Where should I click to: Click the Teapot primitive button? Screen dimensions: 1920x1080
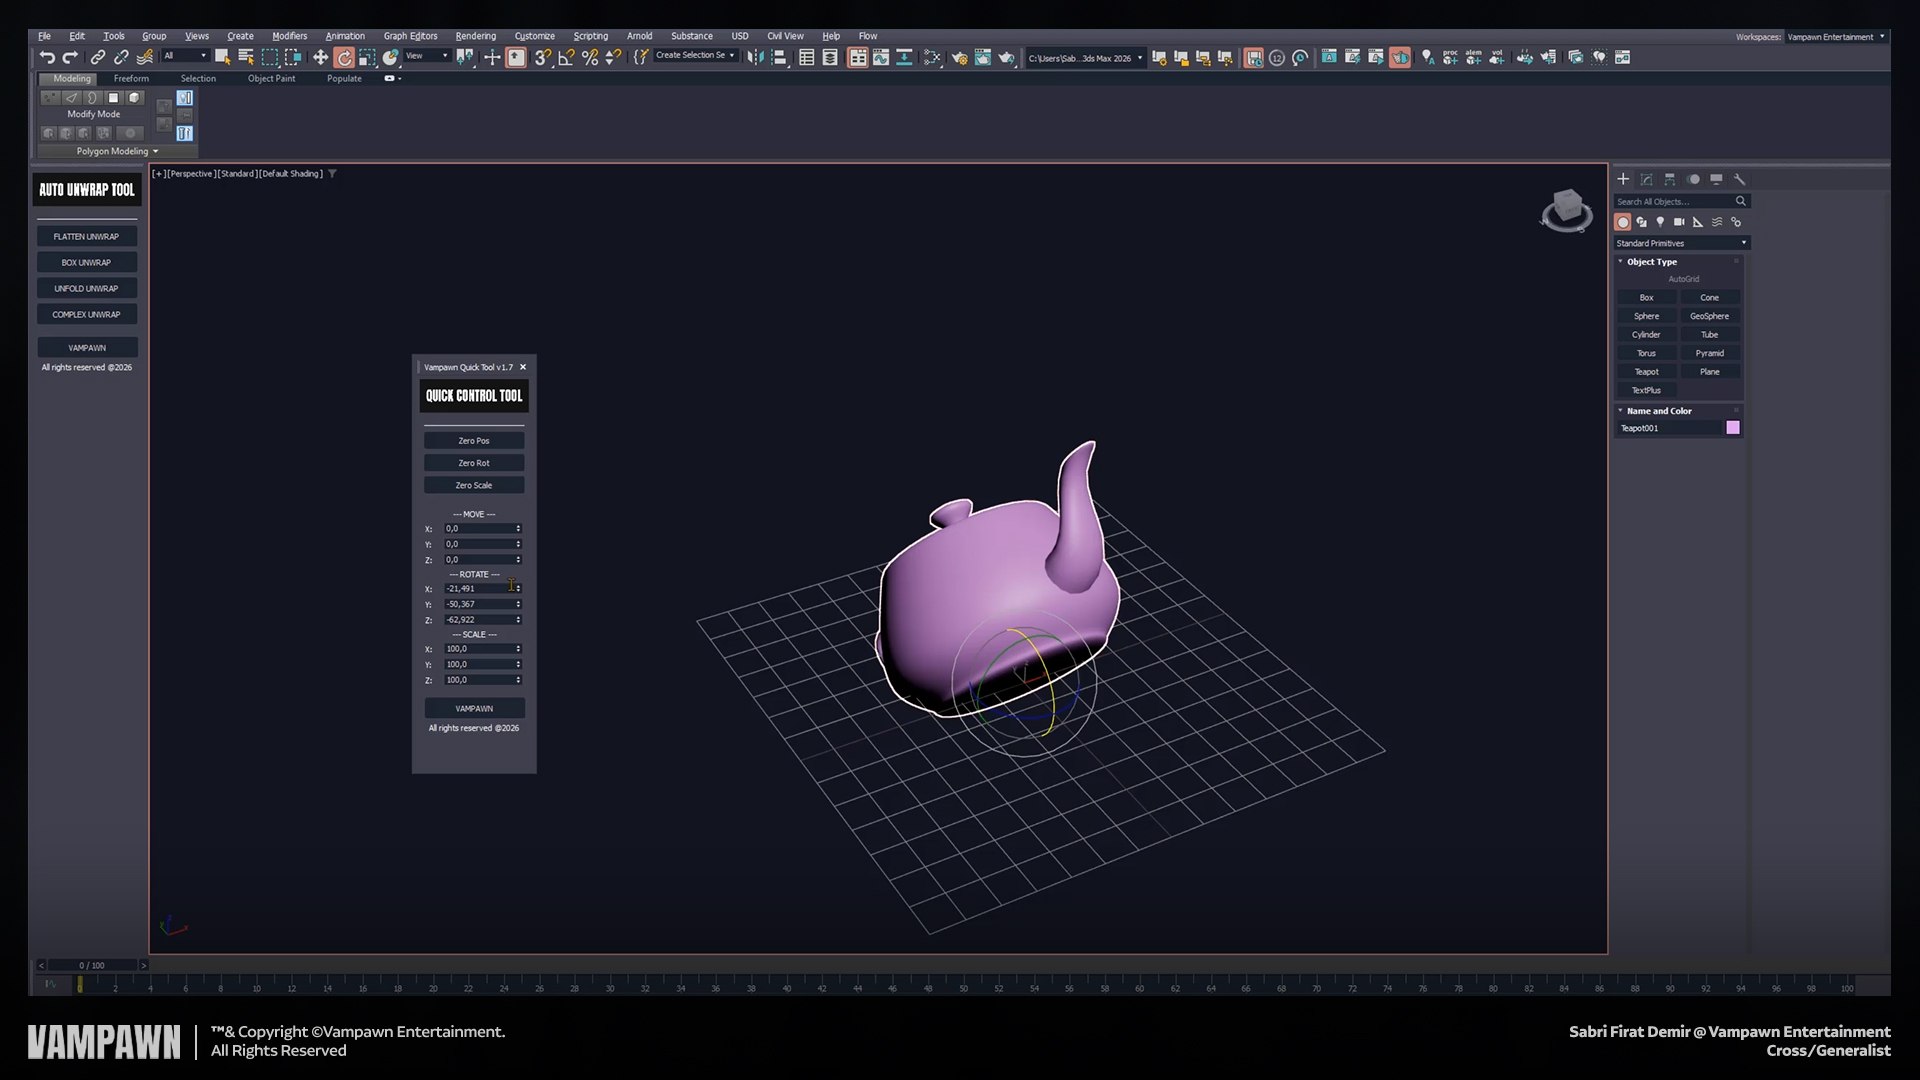click(1646, 372)
